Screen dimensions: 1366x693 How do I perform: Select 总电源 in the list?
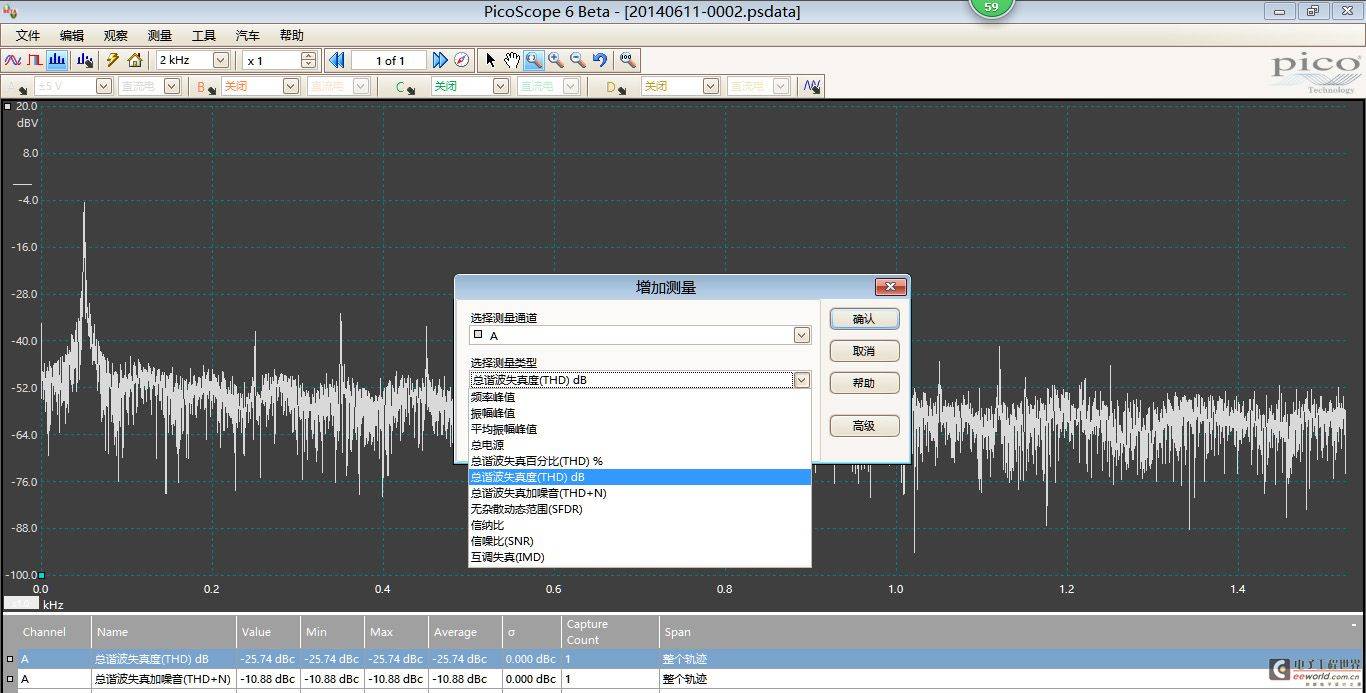pos(639,445)
